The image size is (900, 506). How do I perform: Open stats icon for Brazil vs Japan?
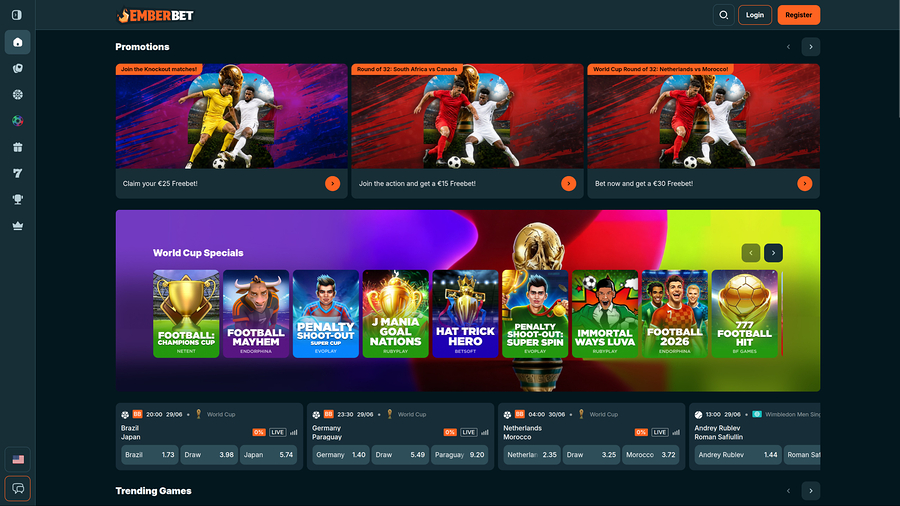pos(293,433)
